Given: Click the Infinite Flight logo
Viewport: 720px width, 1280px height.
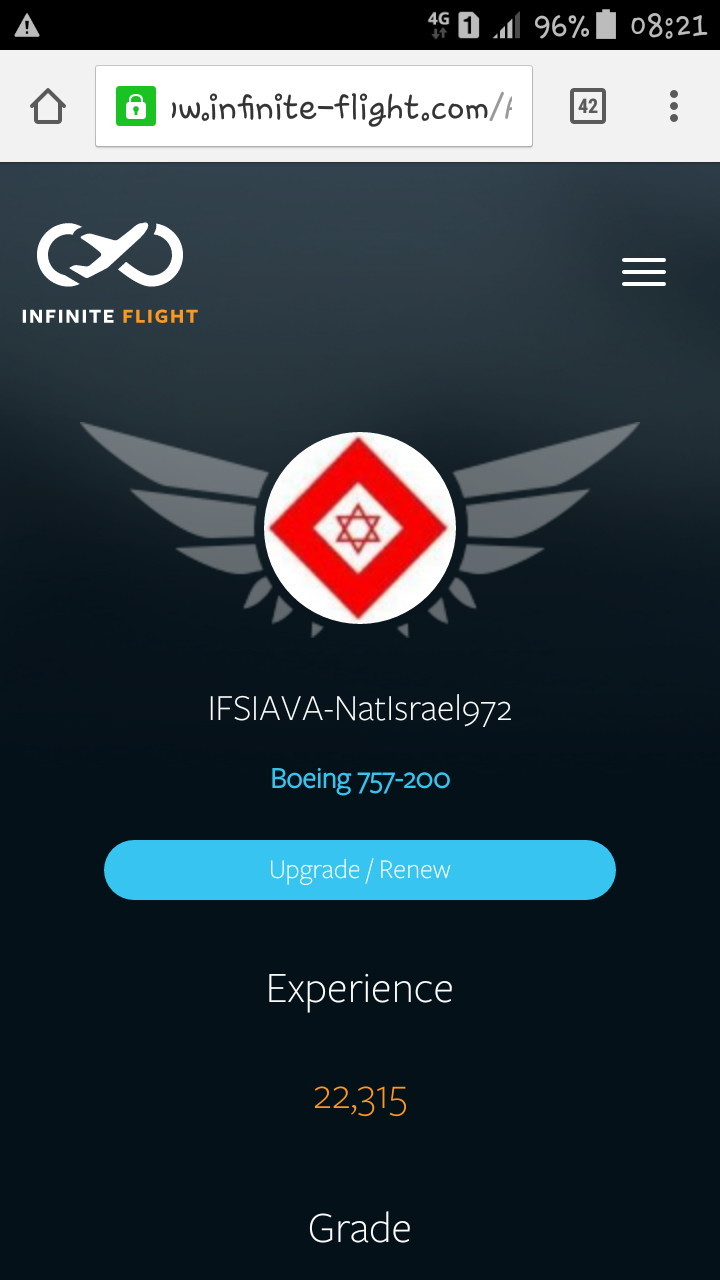Looking at the screenshot, I should tap(110, 274).
